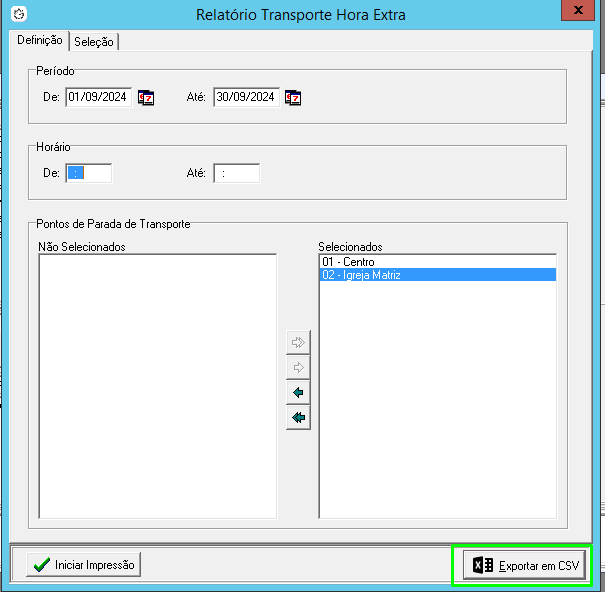The image size is (605, 592).
Task: Remove all stops with double left arrow
Action: coord(297,417)
